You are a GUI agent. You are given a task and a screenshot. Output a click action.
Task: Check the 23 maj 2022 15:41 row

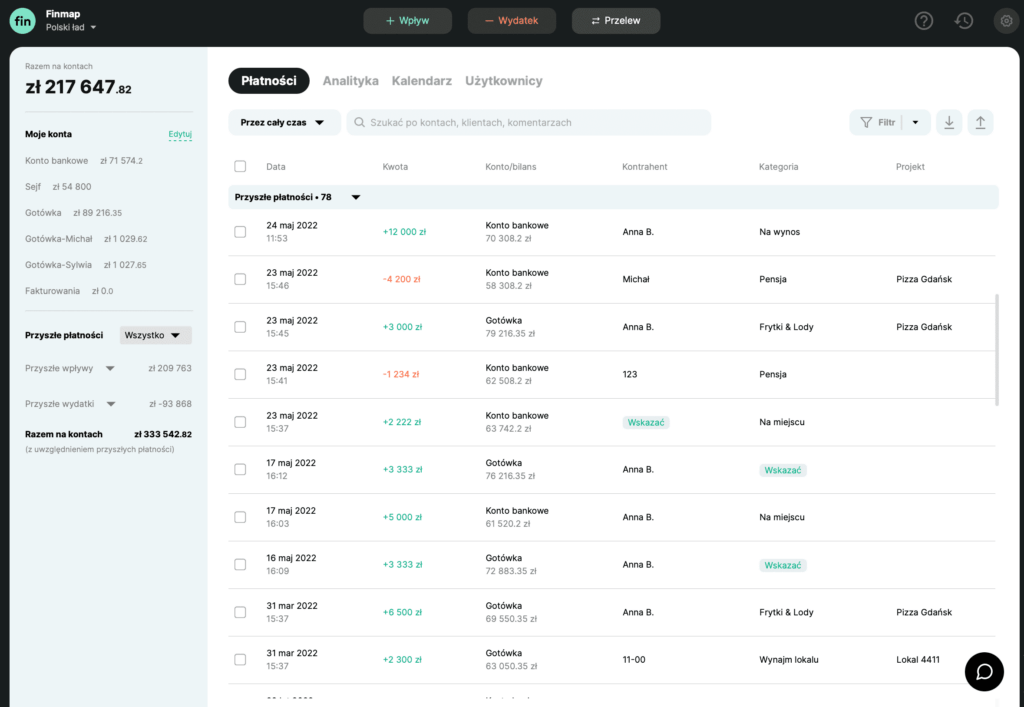[240, 375]
